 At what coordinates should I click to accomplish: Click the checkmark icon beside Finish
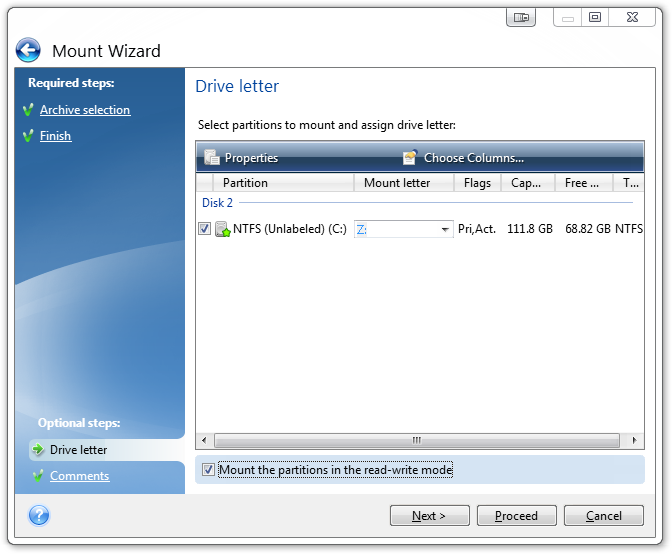tap(28, 136)
